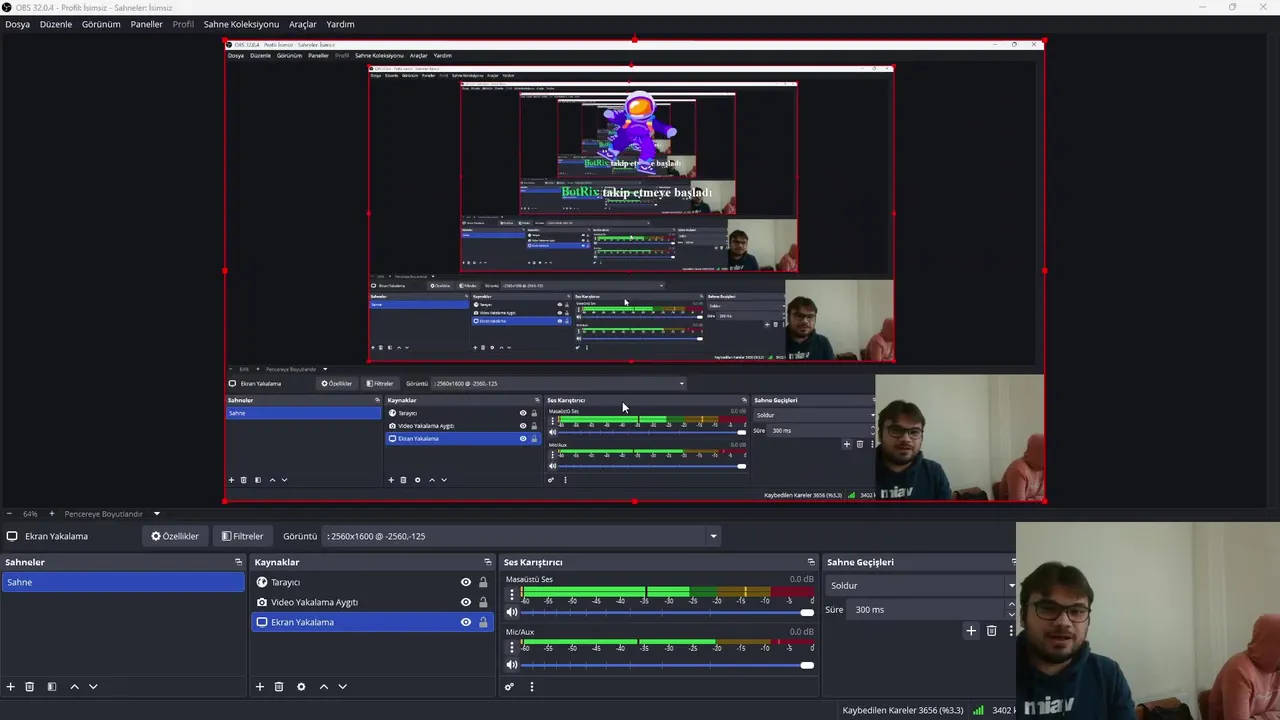The height and width of the screenshot is (720, 1280).
Task: Zoom in the preview with plus icon
Action: point(52,514)
